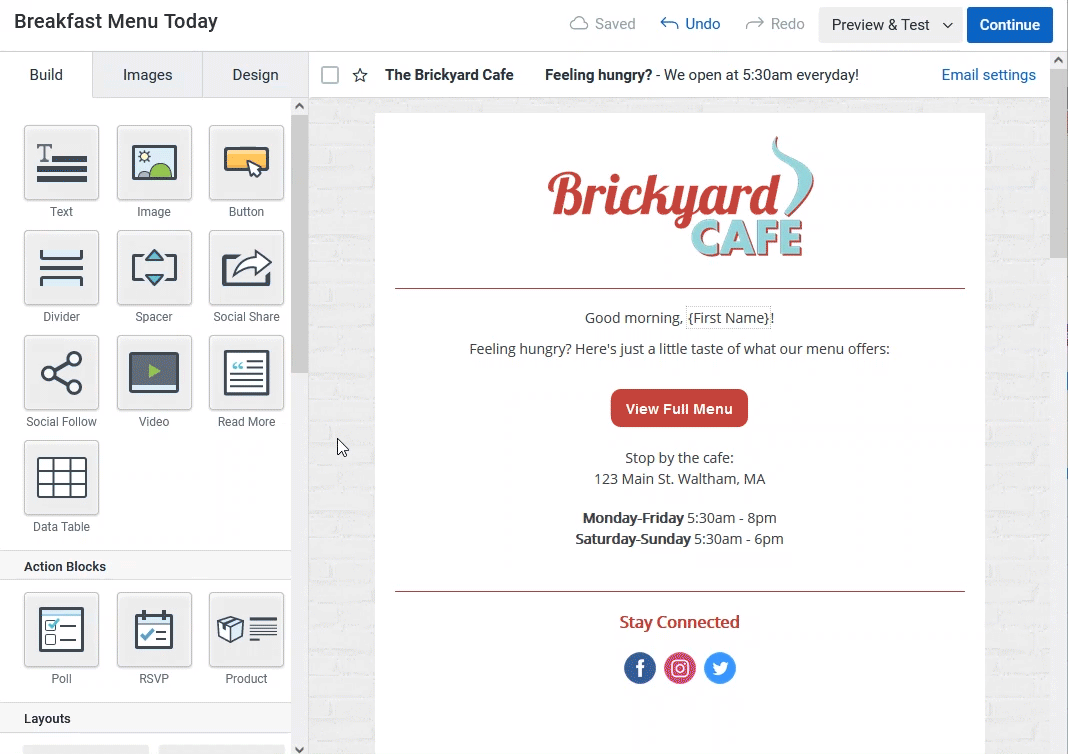Click the Facebook icon under Stay Connected
The image size is (1068, 754).
click(x=640, y=668)
